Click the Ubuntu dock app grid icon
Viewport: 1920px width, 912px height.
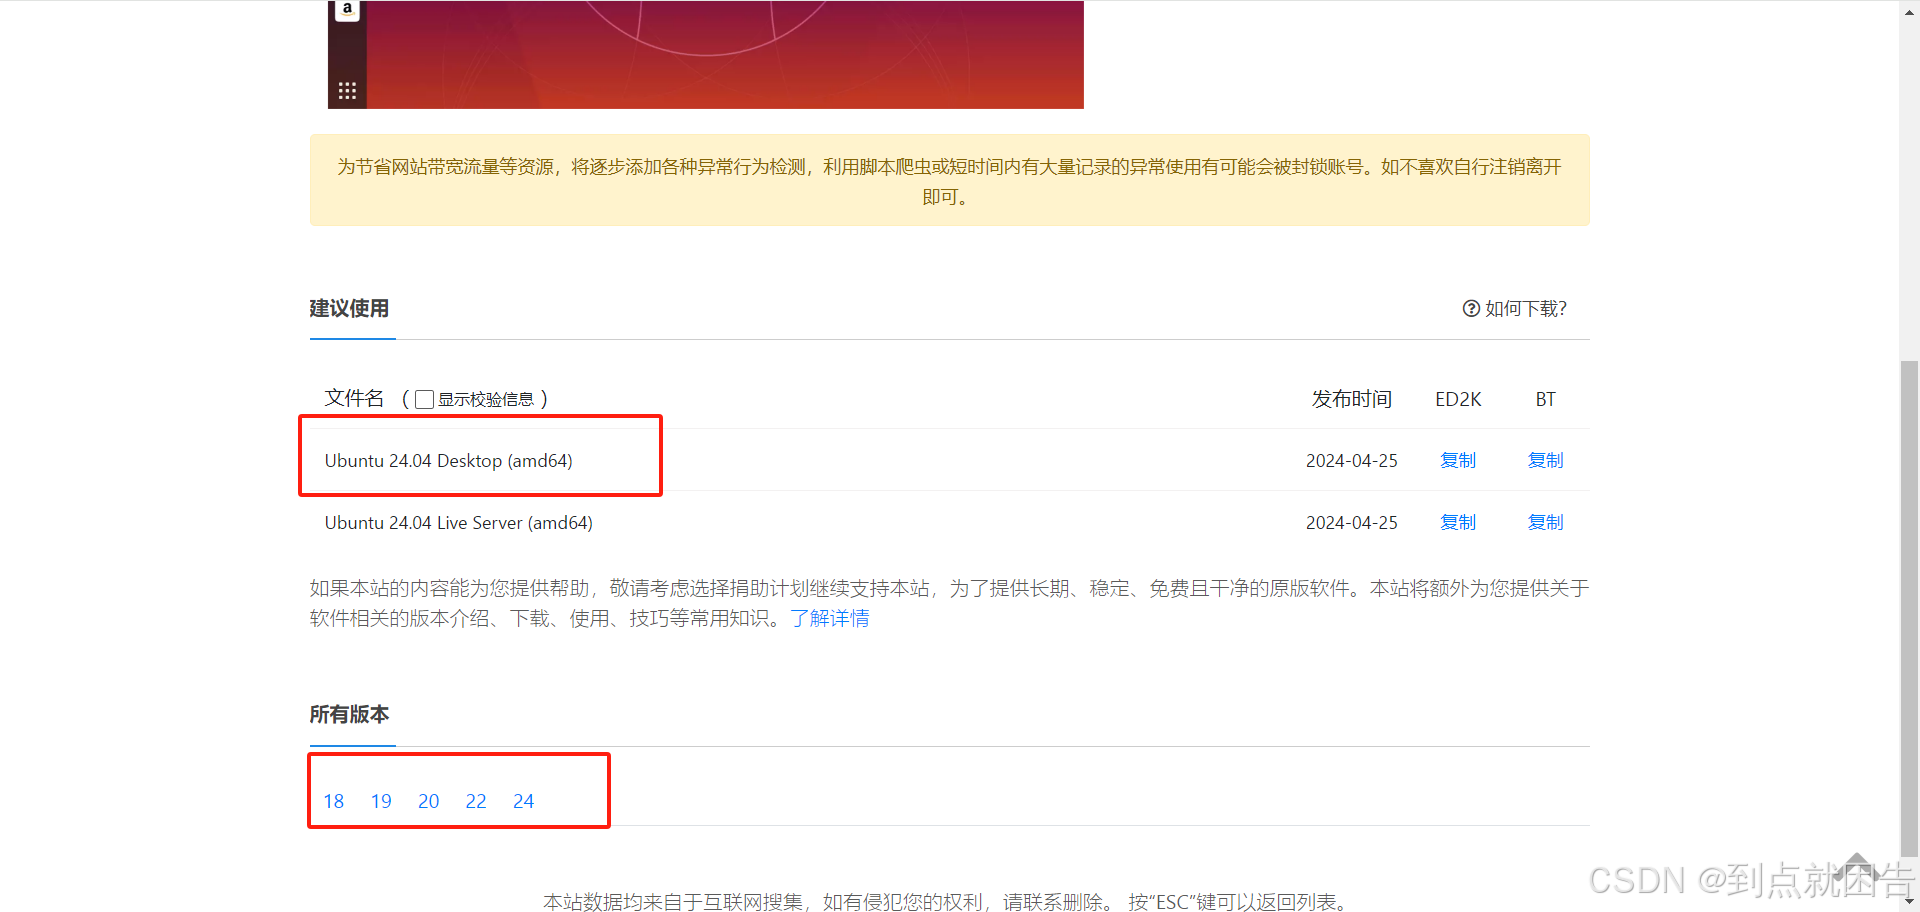coord(347,91)
